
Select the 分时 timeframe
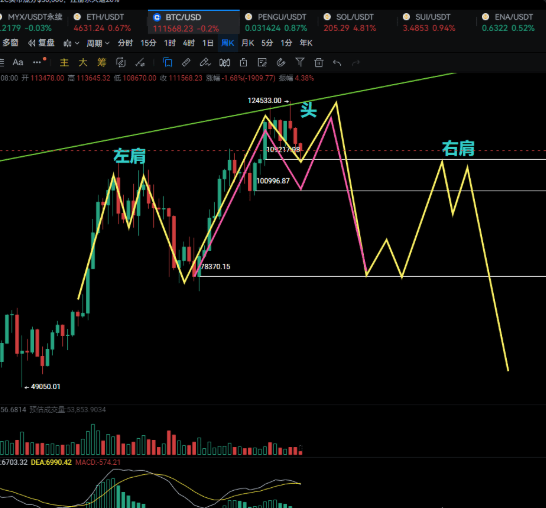(125, 43)
